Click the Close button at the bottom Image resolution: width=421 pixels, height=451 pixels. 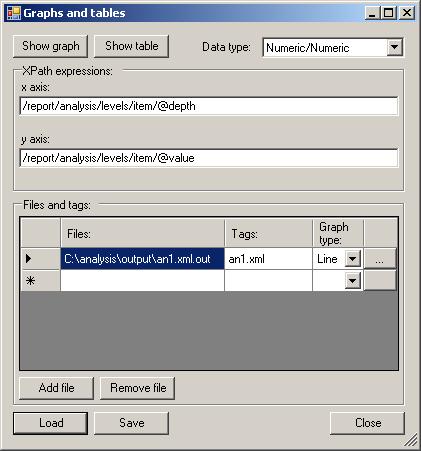[368, 423]
